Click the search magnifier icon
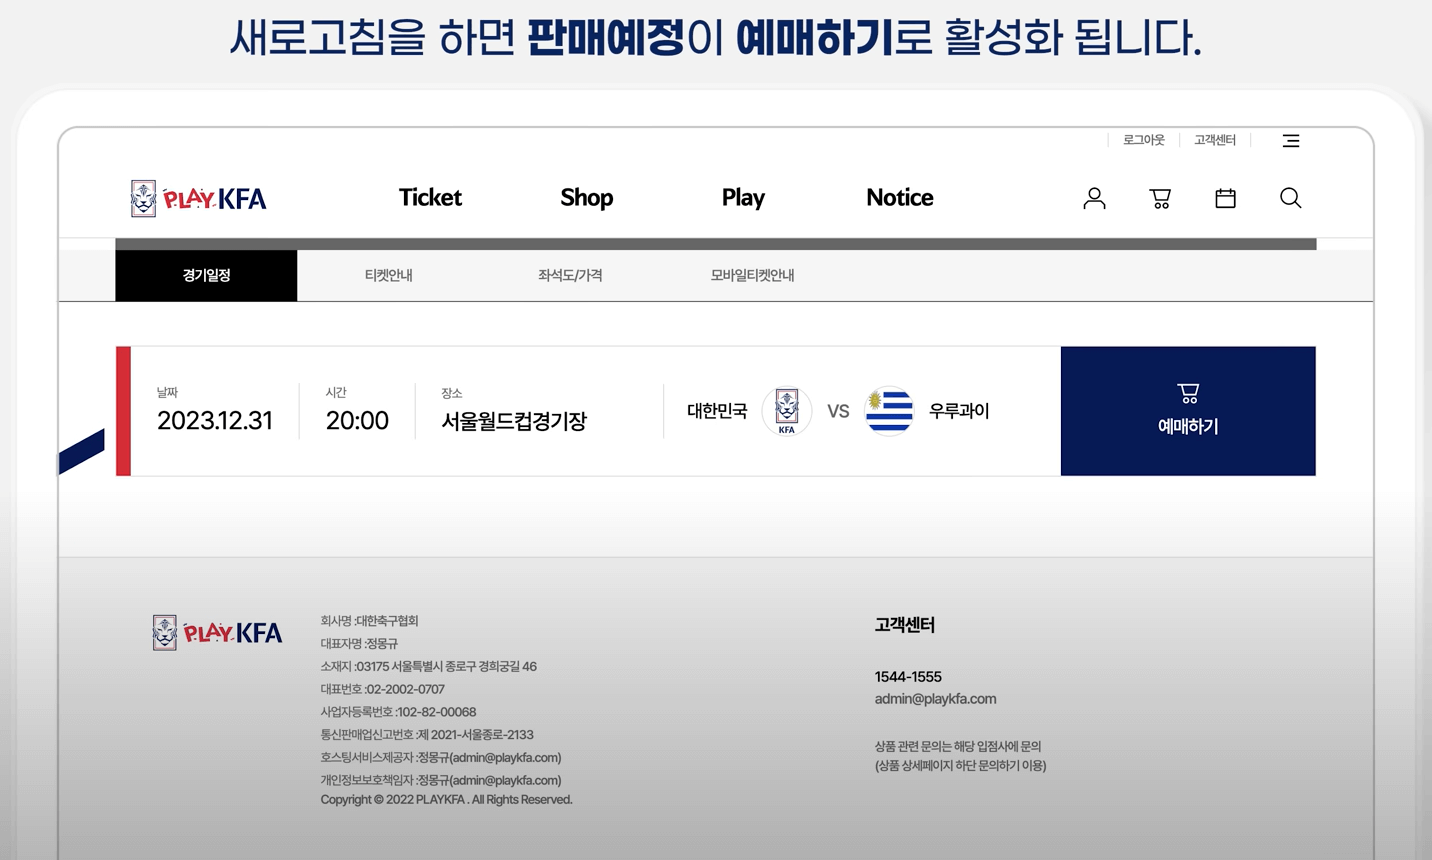This screenshot has width=1432, height=860. [1290, 198]
